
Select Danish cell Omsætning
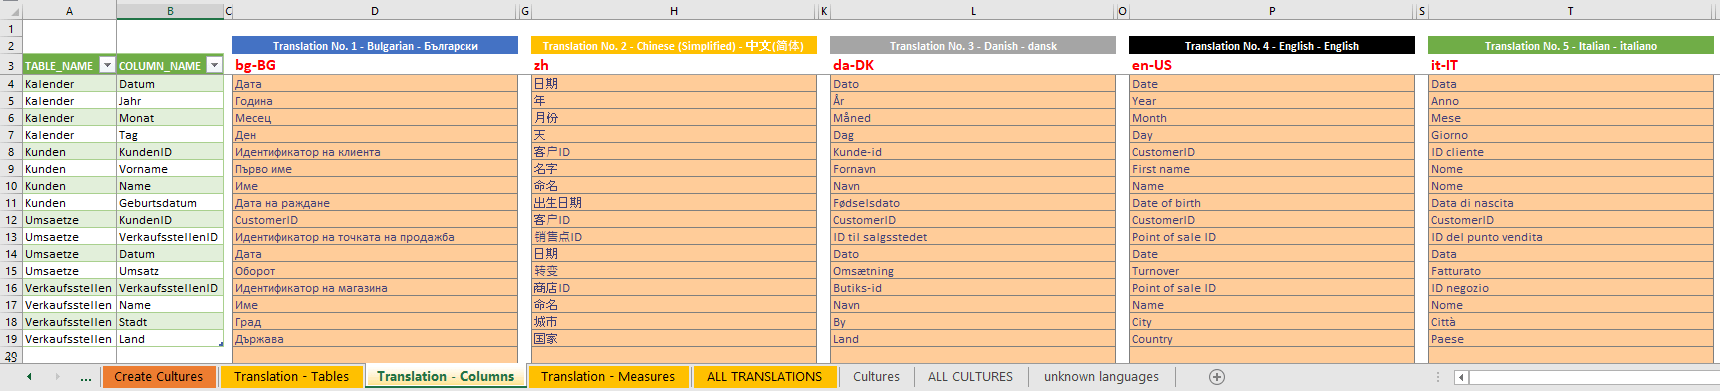pyautogui.click(x=973, y=271)
